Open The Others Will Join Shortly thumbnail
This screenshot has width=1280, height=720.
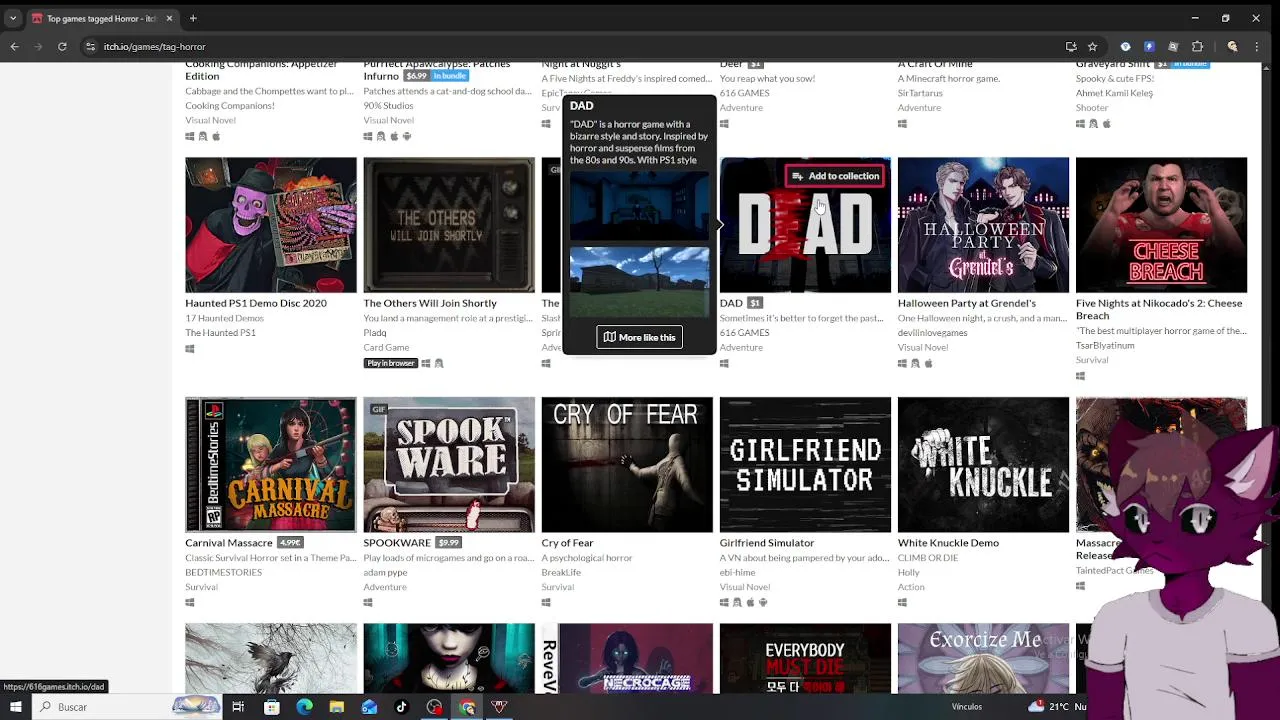449,225
